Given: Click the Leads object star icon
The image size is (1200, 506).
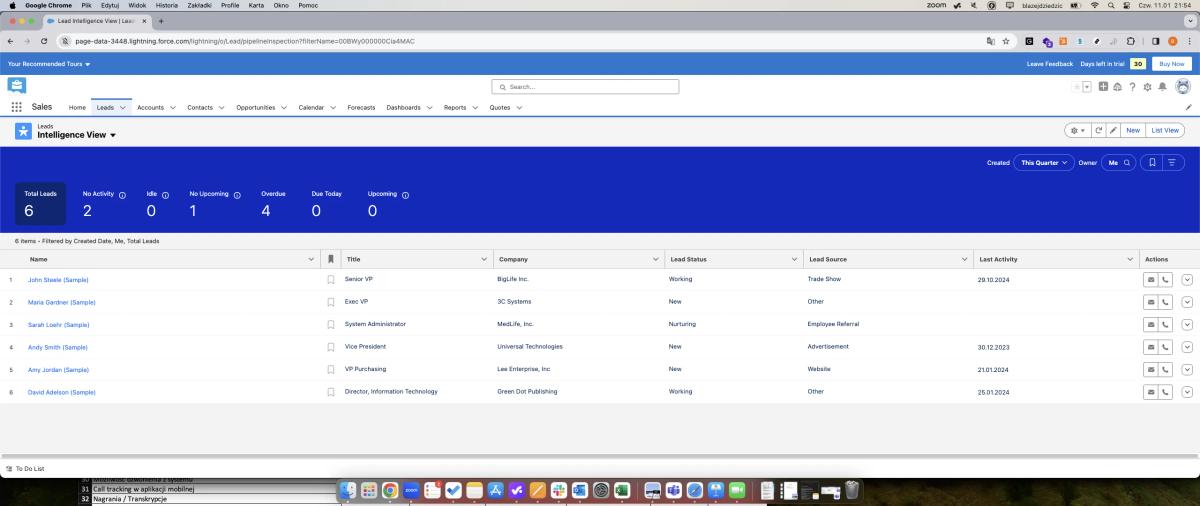Looking at the screenshot, I should click(x=23, y=131).
